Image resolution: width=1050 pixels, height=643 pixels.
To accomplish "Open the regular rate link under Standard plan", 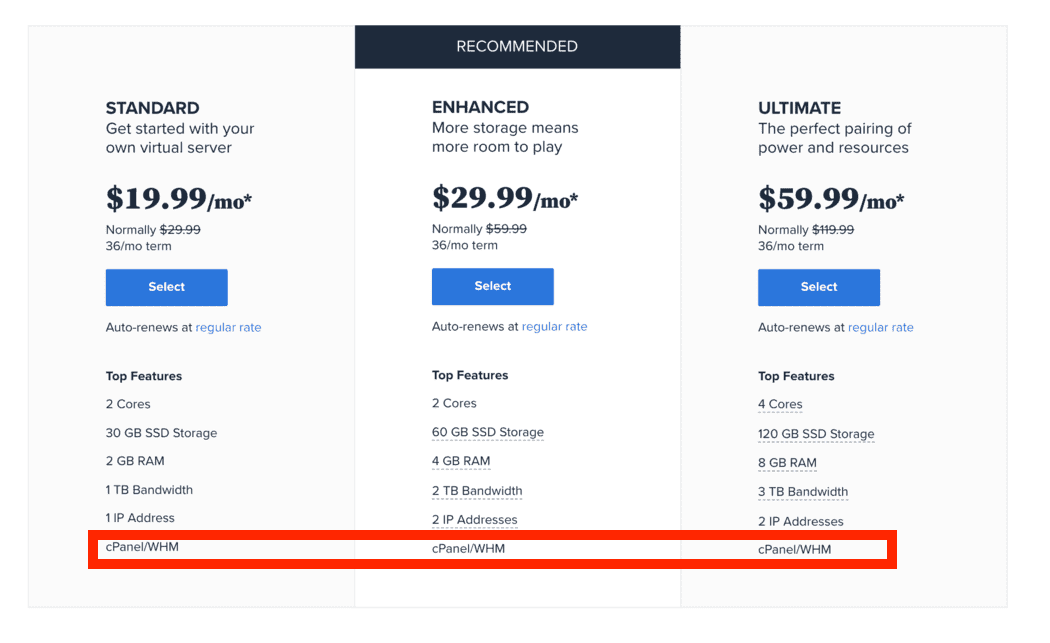I will 228,327.
